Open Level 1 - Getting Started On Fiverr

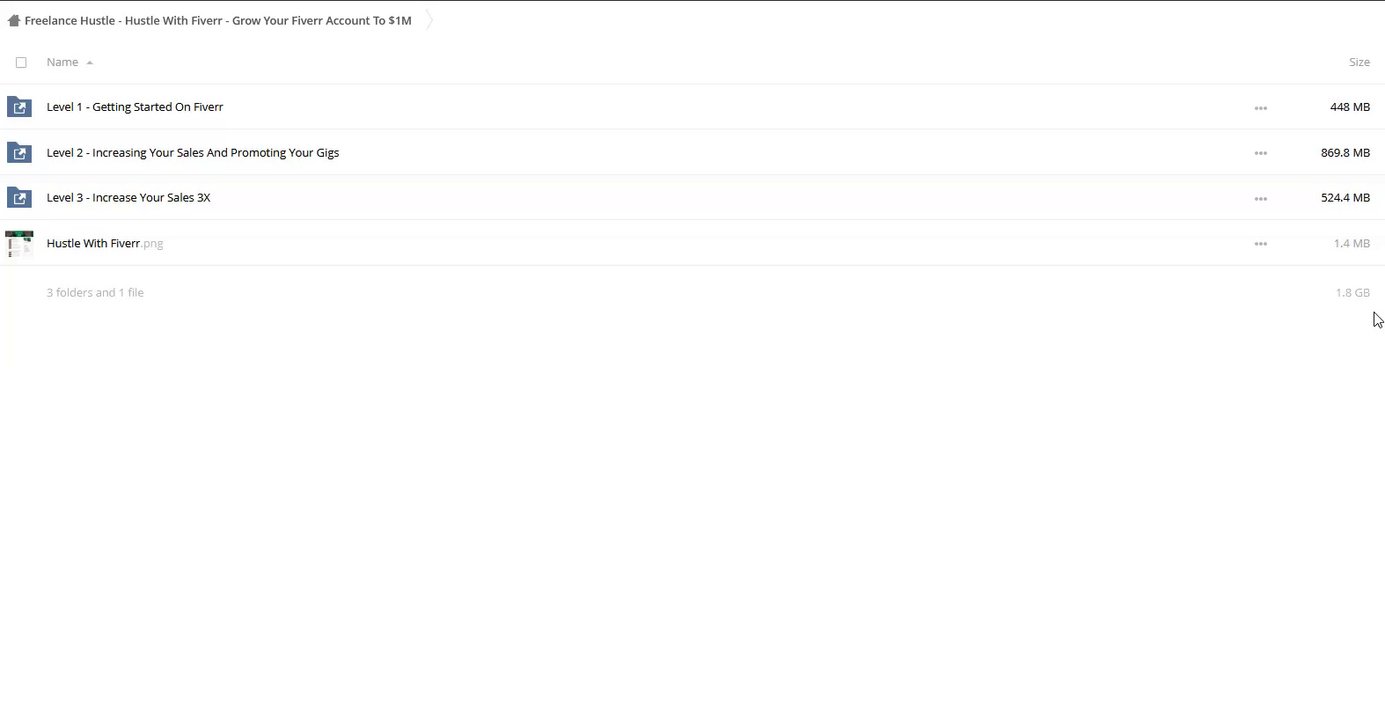135,107
